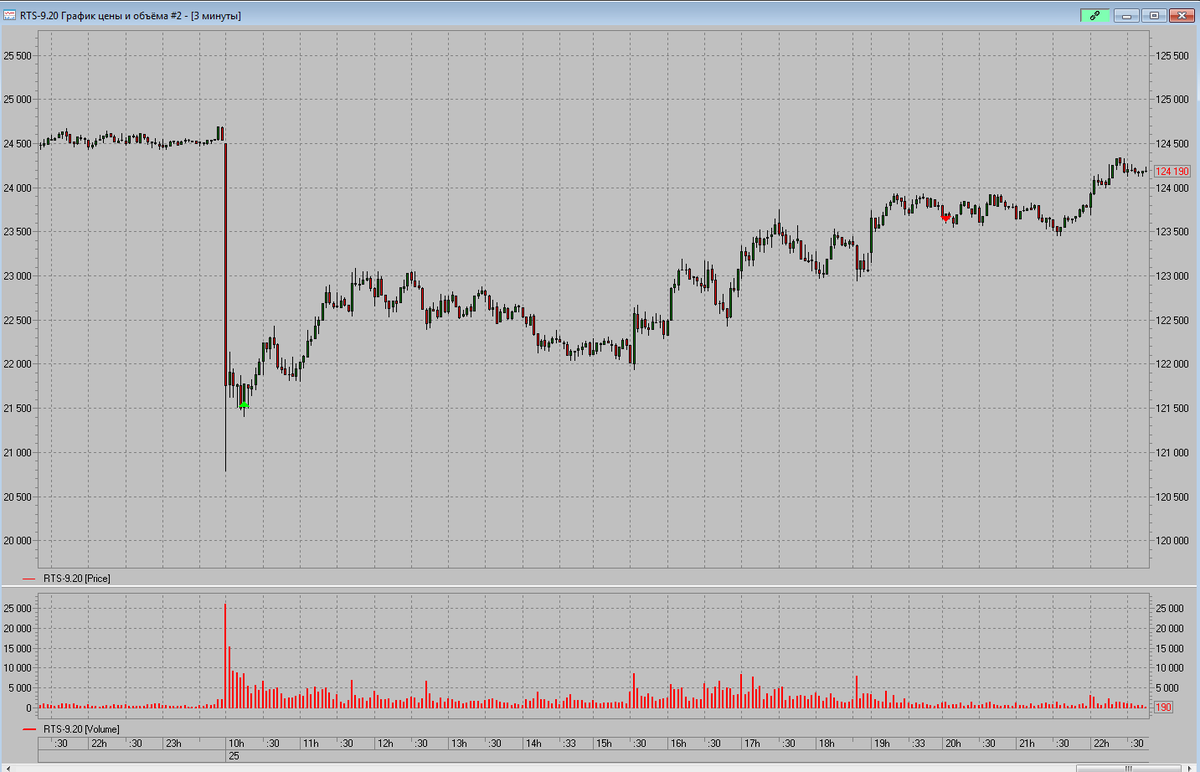Click the '125 500' label on right price axis

(x=1172, y=56)
